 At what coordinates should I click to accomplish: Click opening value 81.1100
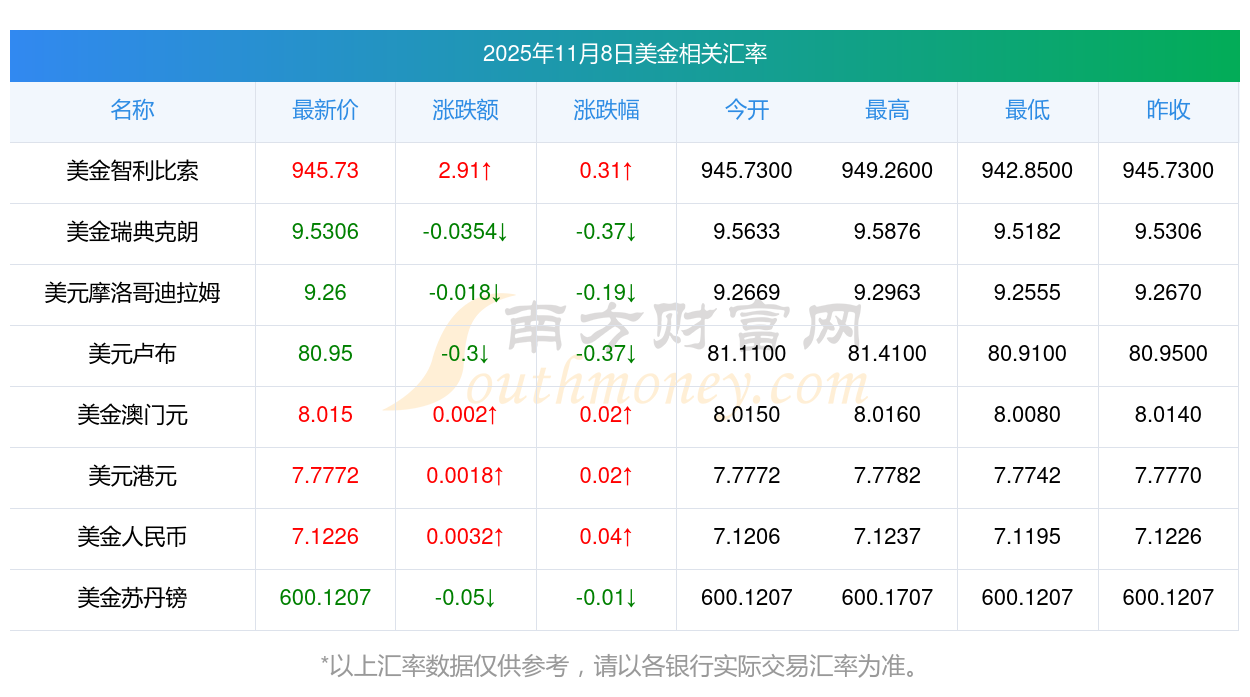pos(747,354)
